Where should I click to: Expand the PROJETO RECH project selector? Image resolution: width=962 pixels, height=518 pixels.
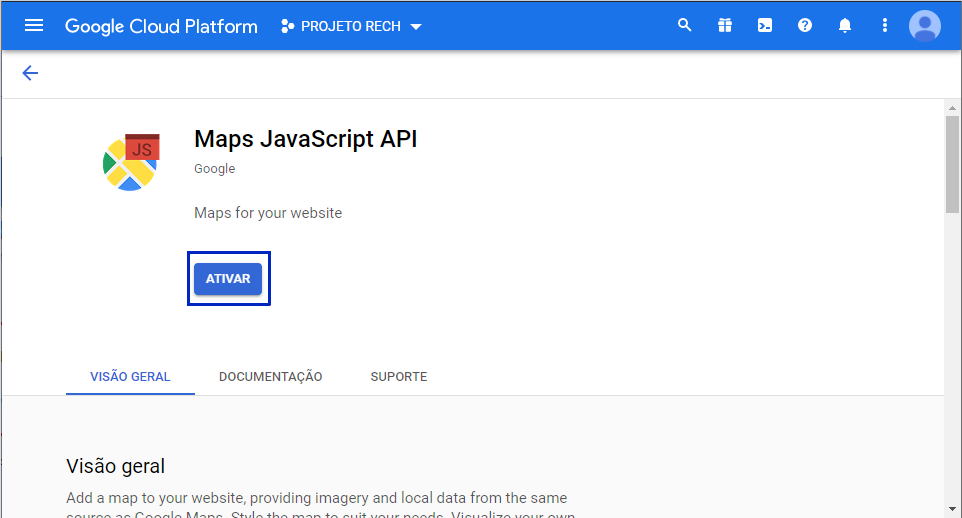[x=352, y=26]
